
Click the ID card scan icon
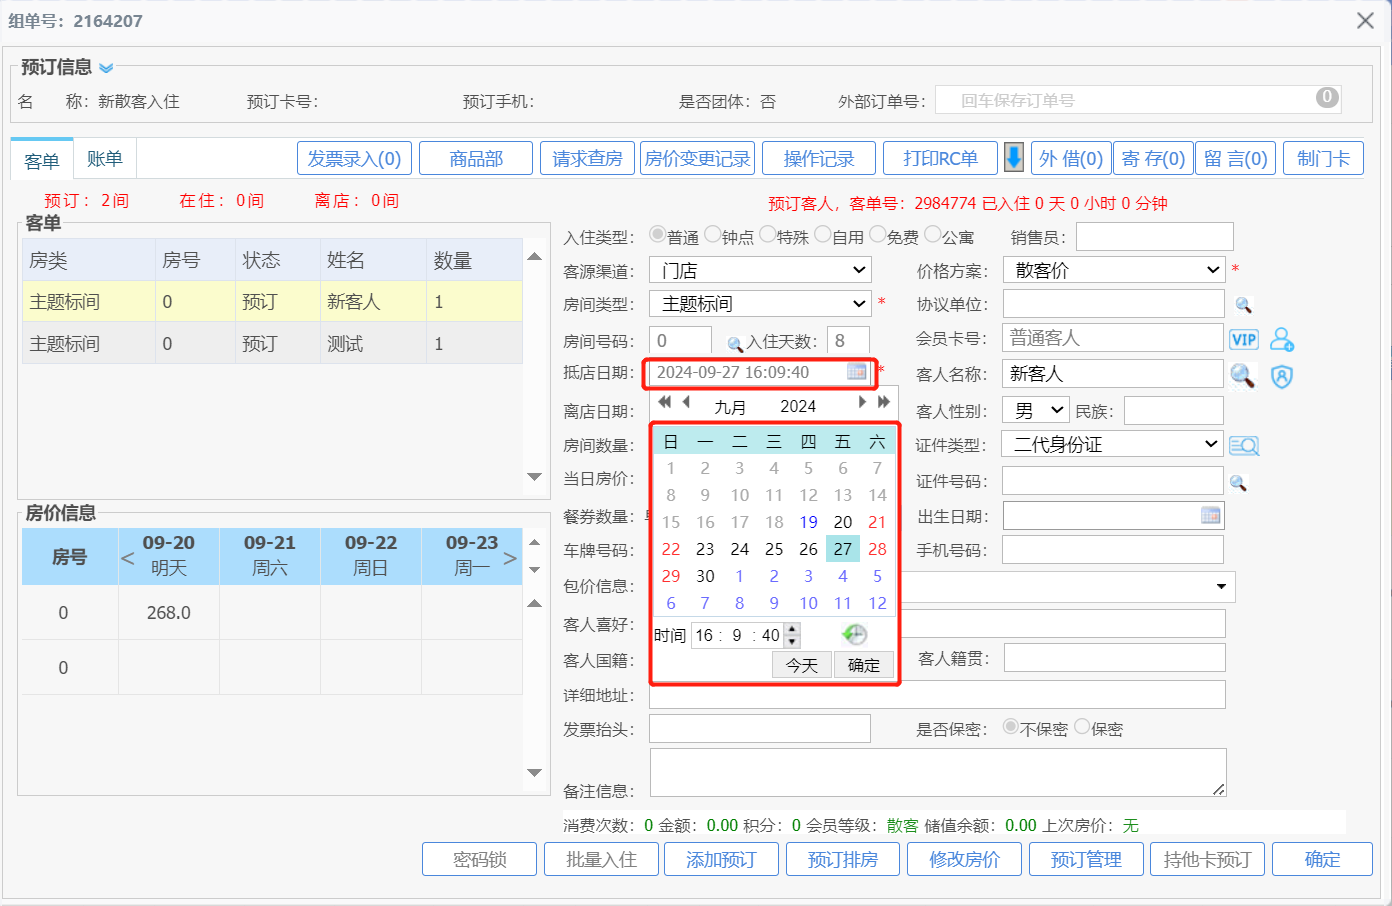(1244, 445)
